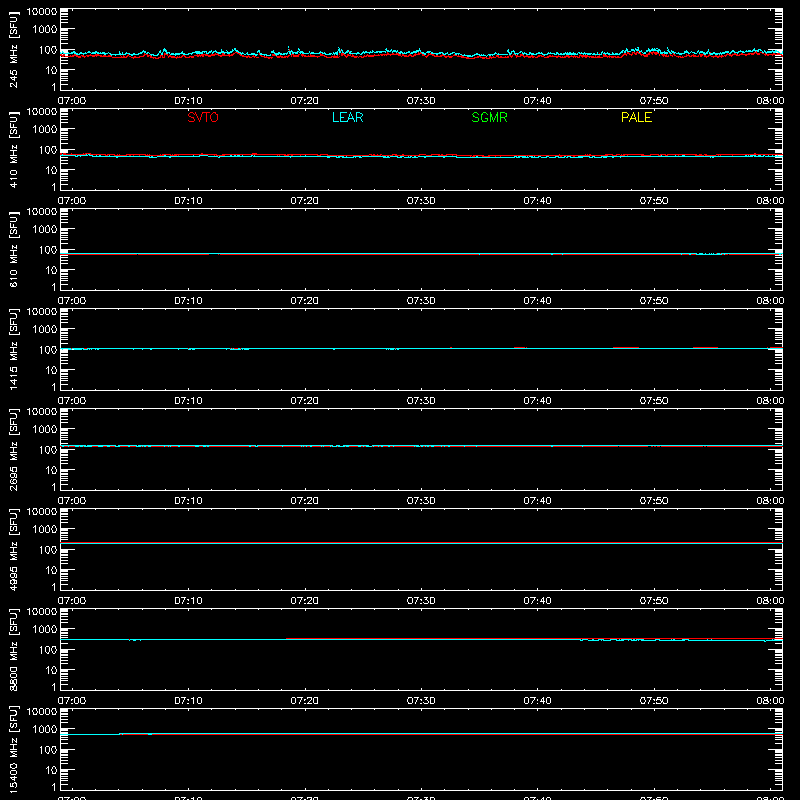
Task: Click 07:40 time label under 410 MHz plot
Action: click(537, 201)
